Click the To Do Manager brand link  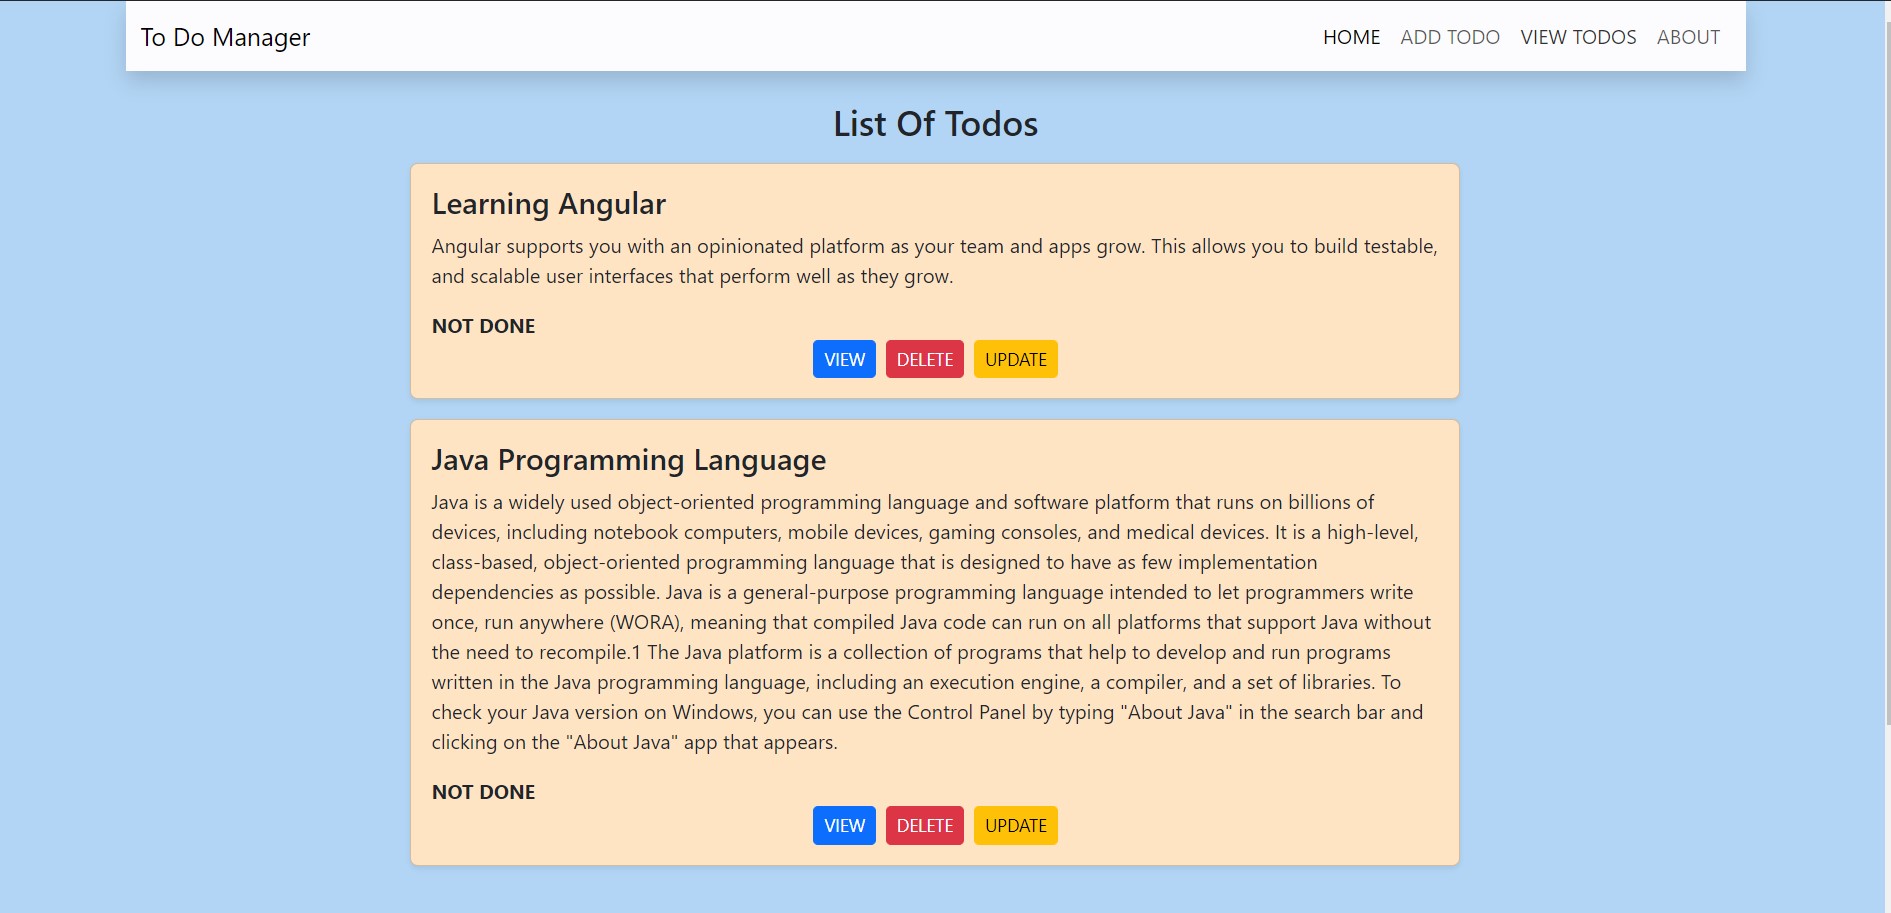pyautogui.click(x=226, y=37)
